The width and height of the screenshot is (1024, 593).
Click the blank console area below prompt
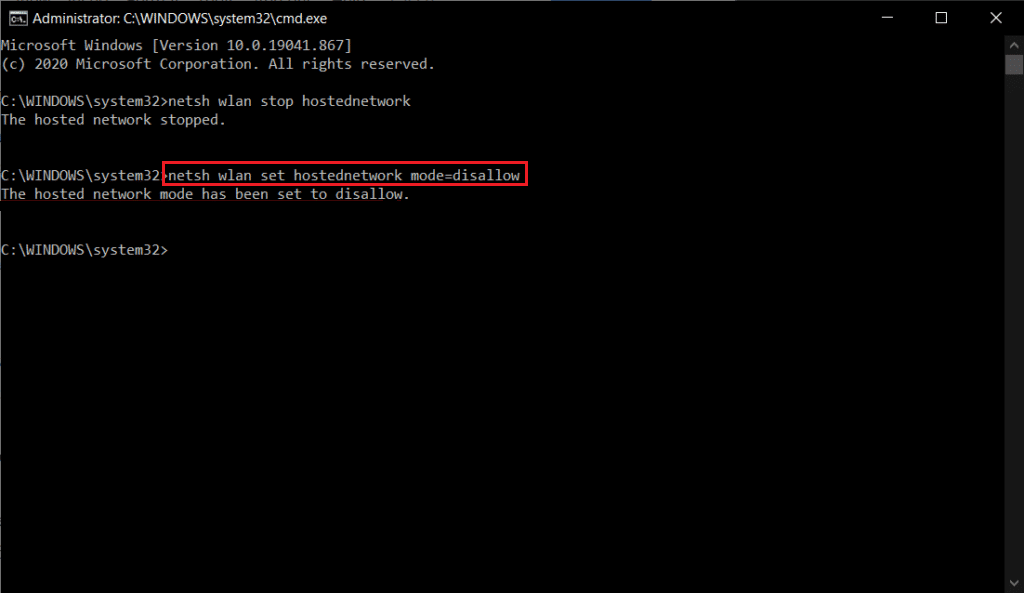point(502,418)
